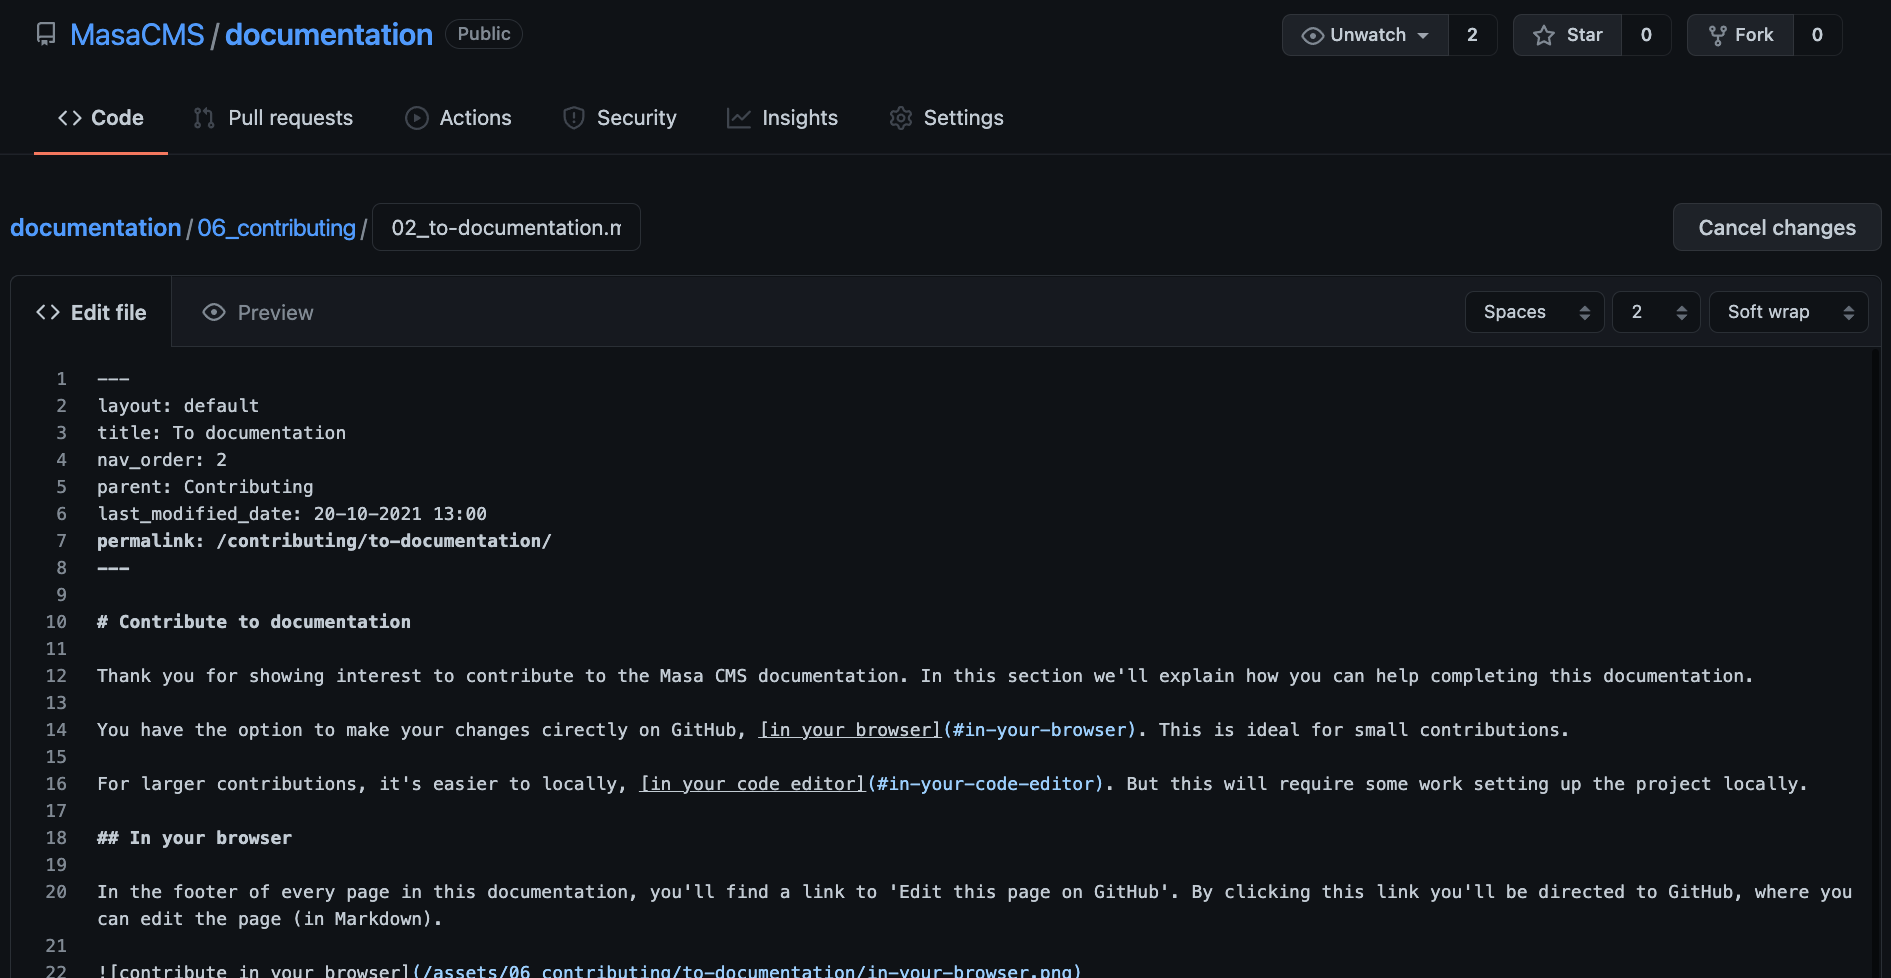Place cursor on permalink line
This screenshot has width=1891, height=978.
coord(324,541)
